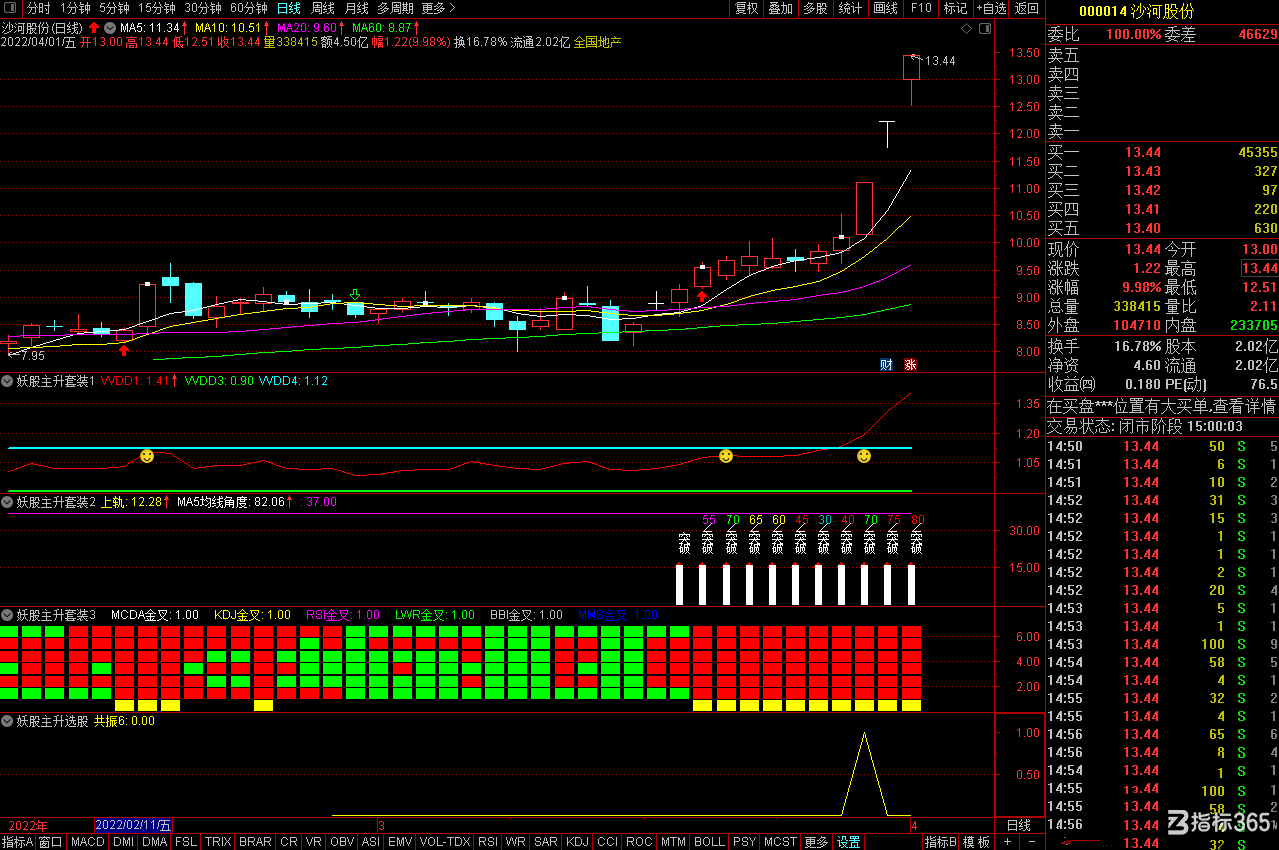Switch to 分时 intraday view
Image resolution: width=1279 pixels, height=850 pixels.
click(38, 8)
